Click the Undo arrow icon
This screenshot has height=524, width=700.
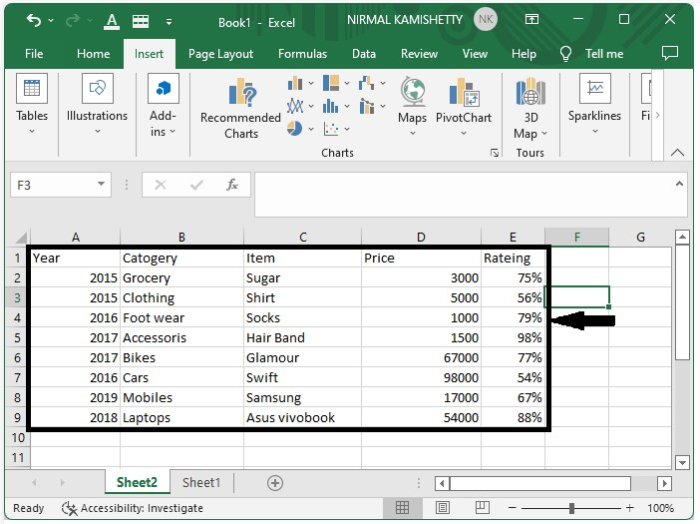(34, 20)
